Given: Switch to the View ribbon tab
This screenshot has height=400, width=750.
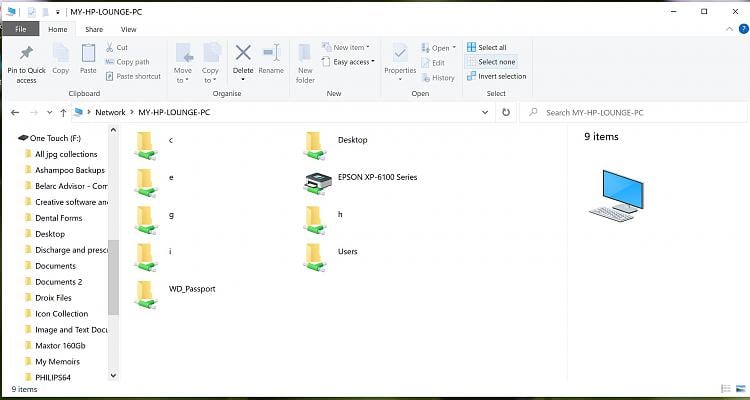Looking at the screenshot, I should (x=128, y=29).
